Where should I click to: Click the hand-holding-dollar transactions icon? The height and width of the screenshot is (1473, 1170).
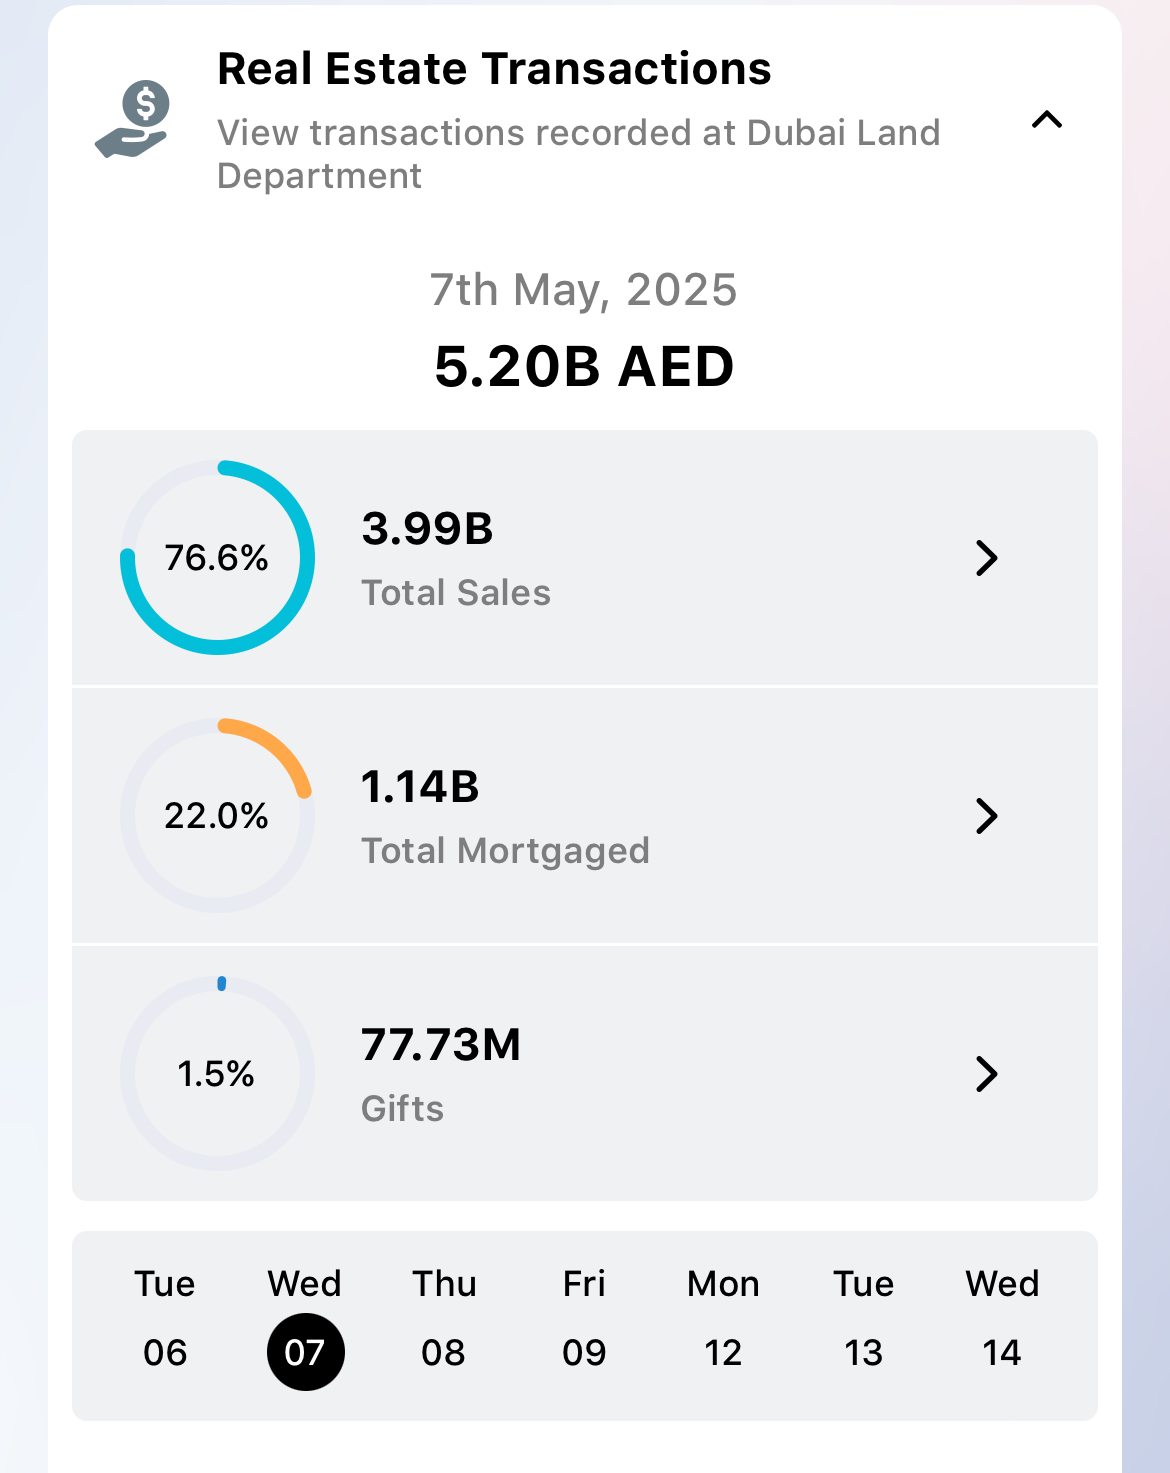point(133,119)
